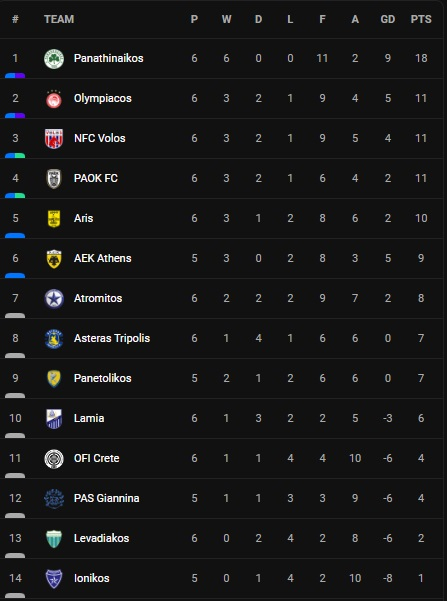
Task: Click the PAOK FC crest icon
Action: 54,179
